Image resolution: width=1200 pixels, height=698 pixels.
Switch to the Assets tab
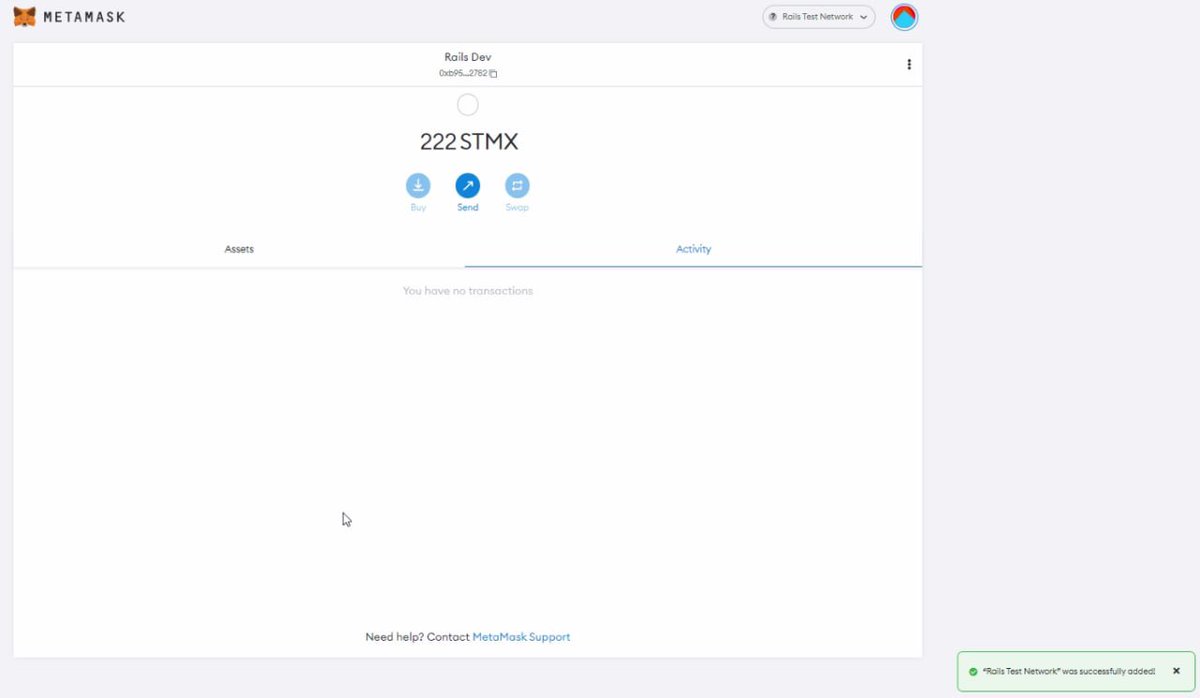(x=239, y=249)
